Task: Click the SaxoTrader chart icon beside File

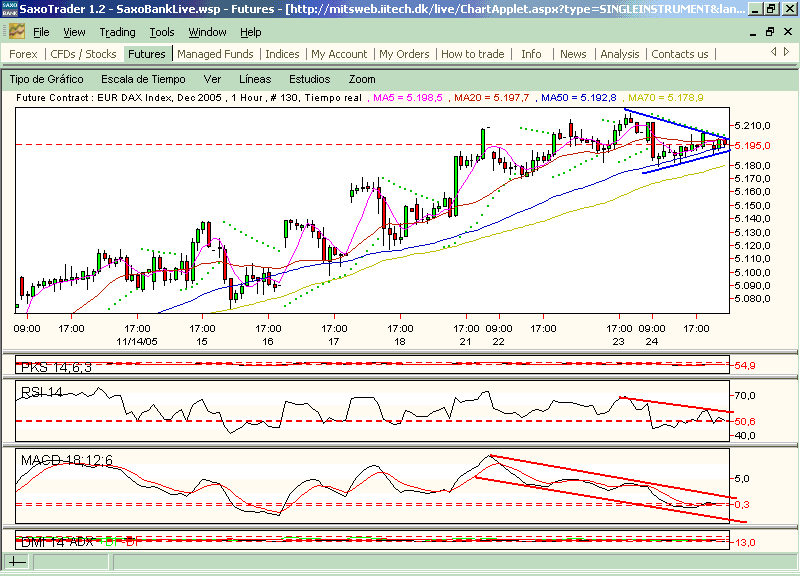Action: (16, 32)
